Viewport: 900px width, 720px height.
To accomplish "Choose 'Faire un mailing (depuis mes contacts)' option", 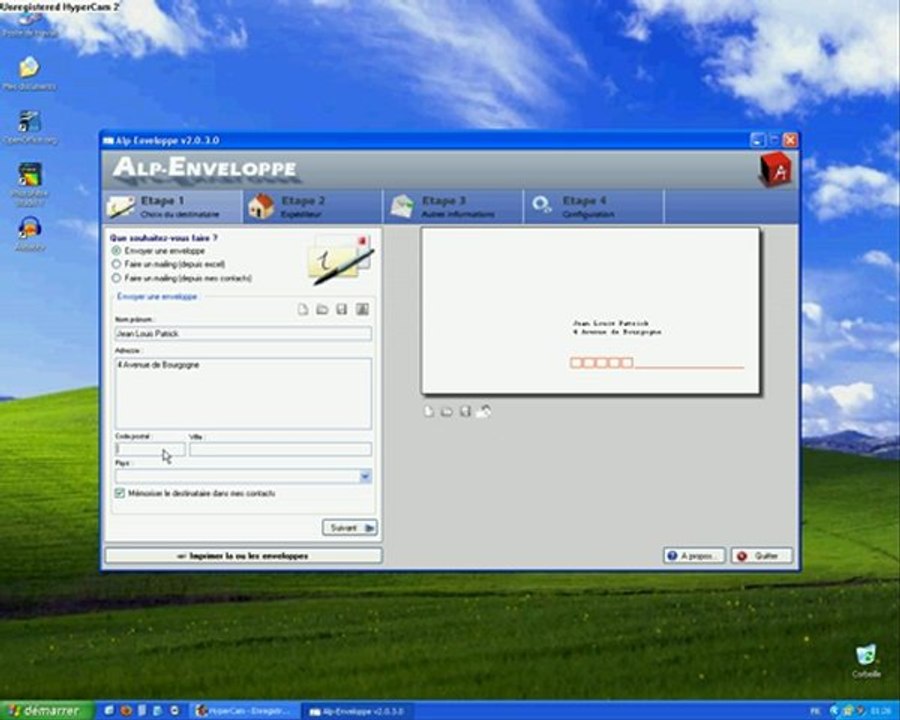I will pos(117,278).
